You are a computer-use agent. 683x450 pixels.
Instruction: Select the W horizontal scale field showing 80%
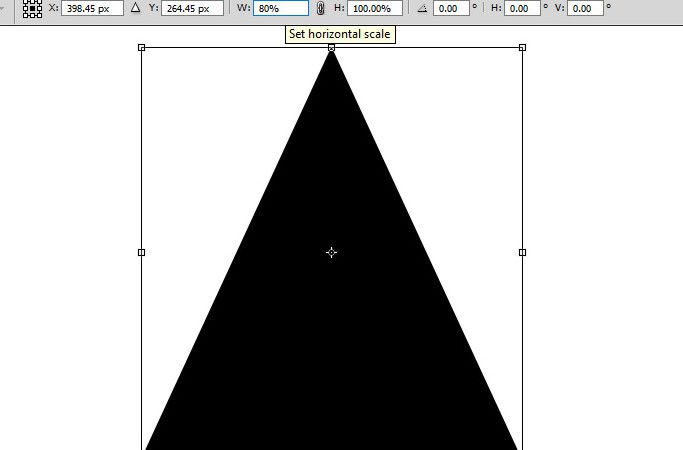pos(280,8)
